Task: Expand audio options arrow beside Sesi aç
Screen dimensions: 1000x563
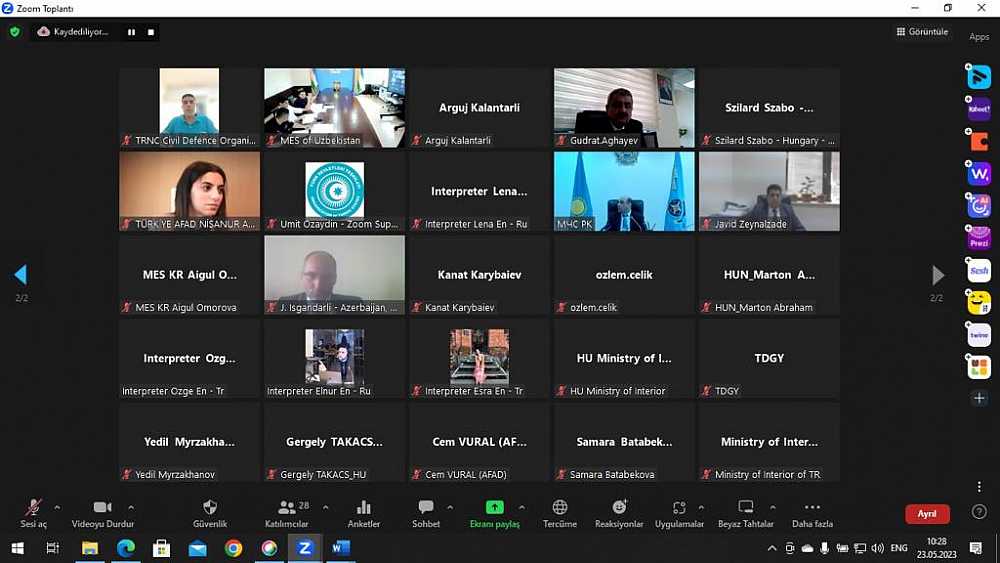Action: (x=57, y=507)
